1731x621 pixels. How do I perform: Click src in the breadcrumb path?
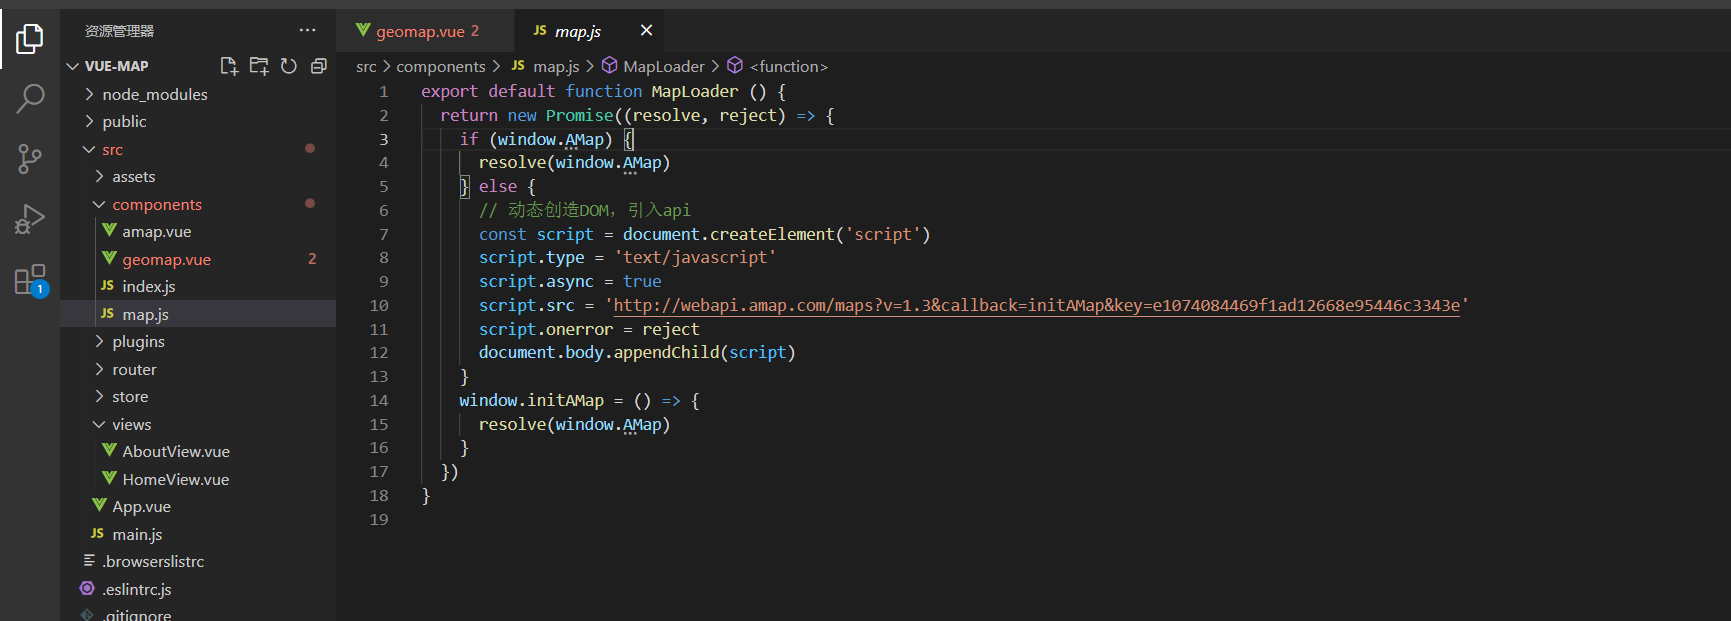pyautogui.click(x=366, y=66)
